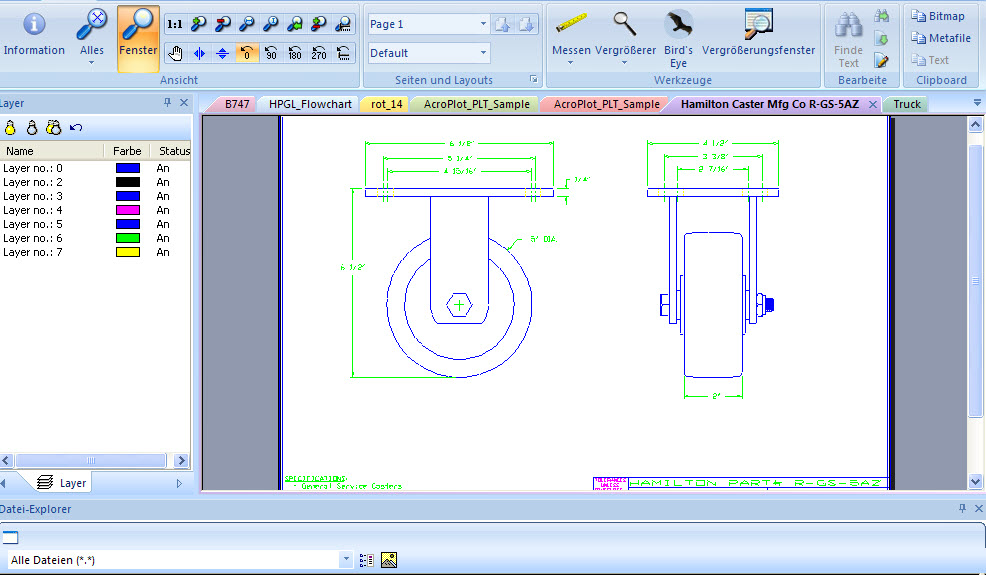Open the Page 1 dropdown

click(483, 24)
